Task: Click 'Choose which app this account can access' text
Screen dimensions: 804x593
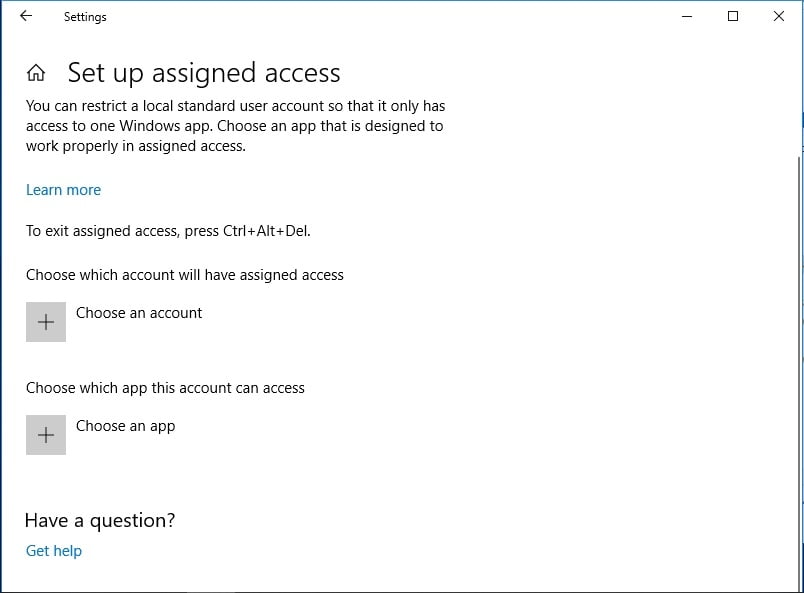Action: [165, 388]
